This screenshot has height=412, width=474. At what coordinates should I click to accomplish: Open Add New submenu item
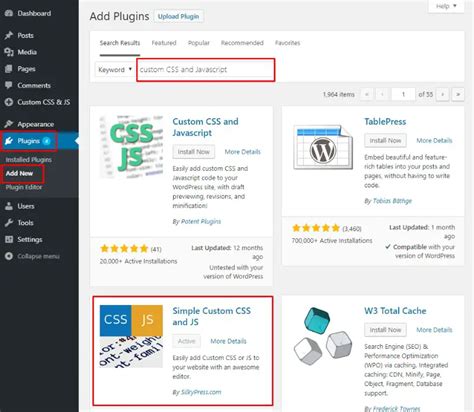[x=19, y=173]
